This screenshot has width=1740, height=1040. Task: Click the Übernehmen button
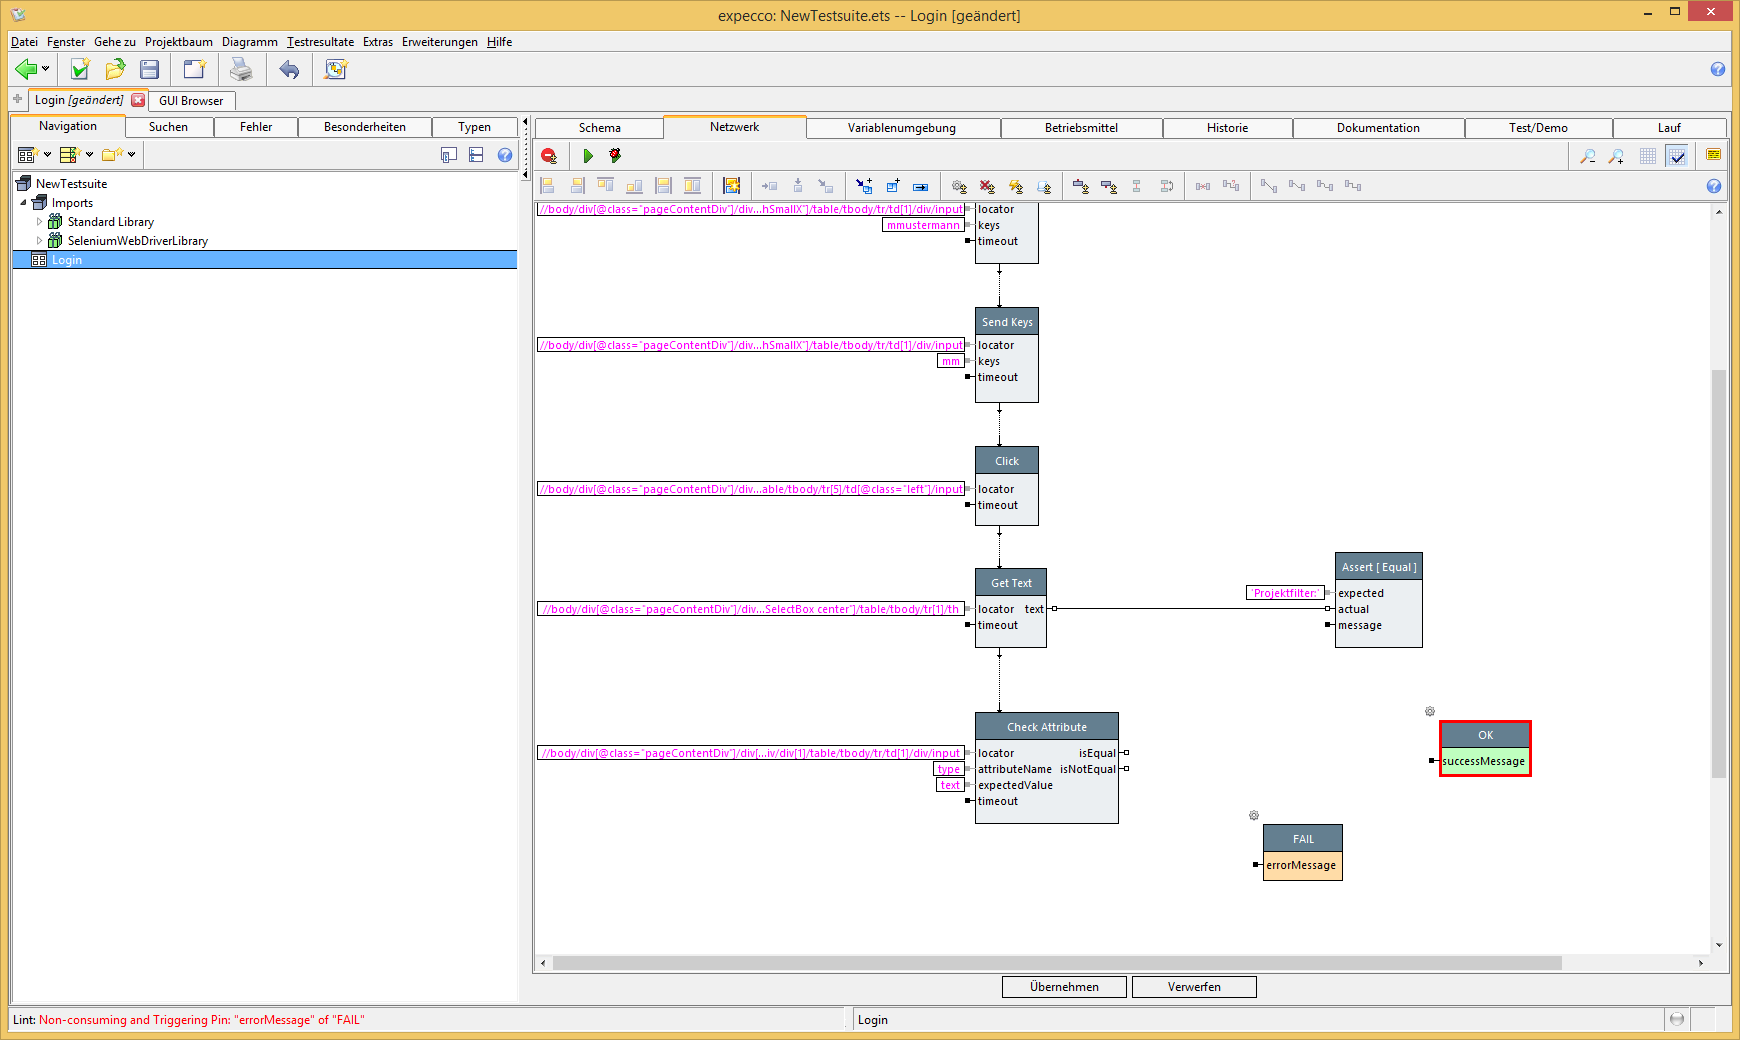point(1064,987)
